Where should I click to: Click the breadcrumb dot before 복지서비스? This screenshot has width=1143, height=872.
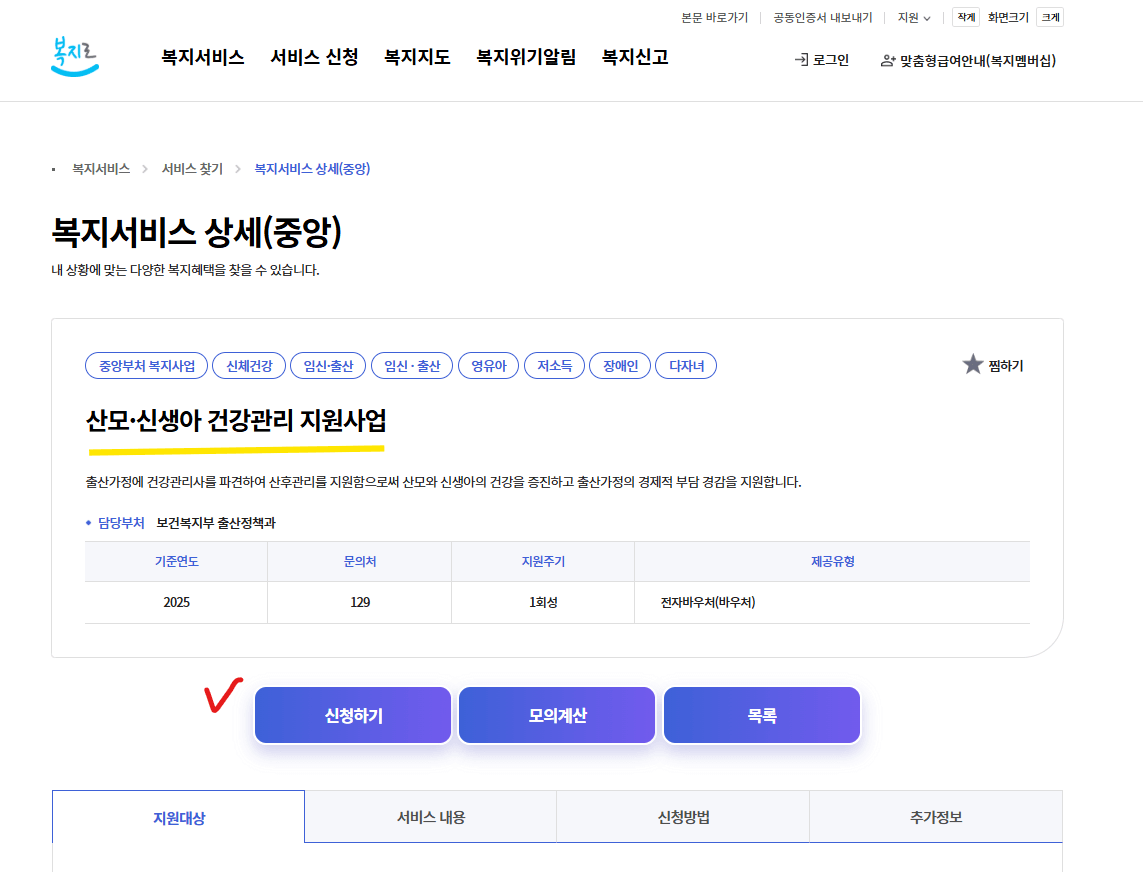tap(53, 169)
